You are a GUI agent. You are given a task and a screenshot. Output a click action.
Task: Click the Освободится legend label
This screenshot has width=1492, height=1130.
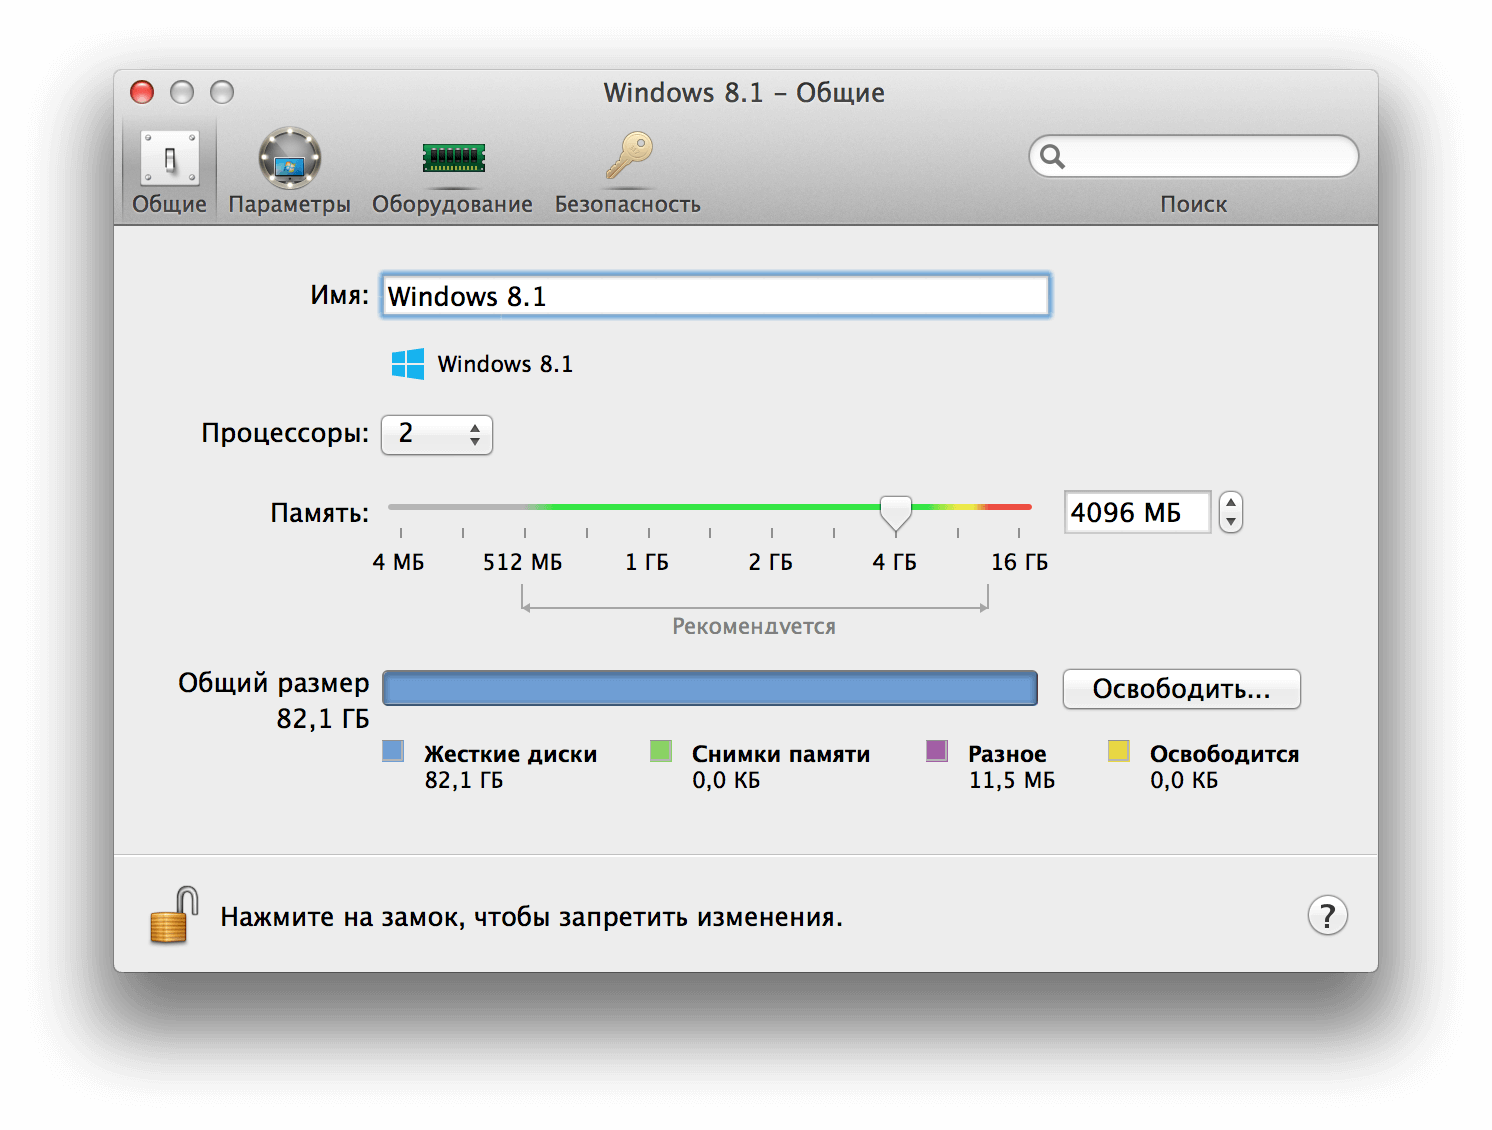[1224, 754]
